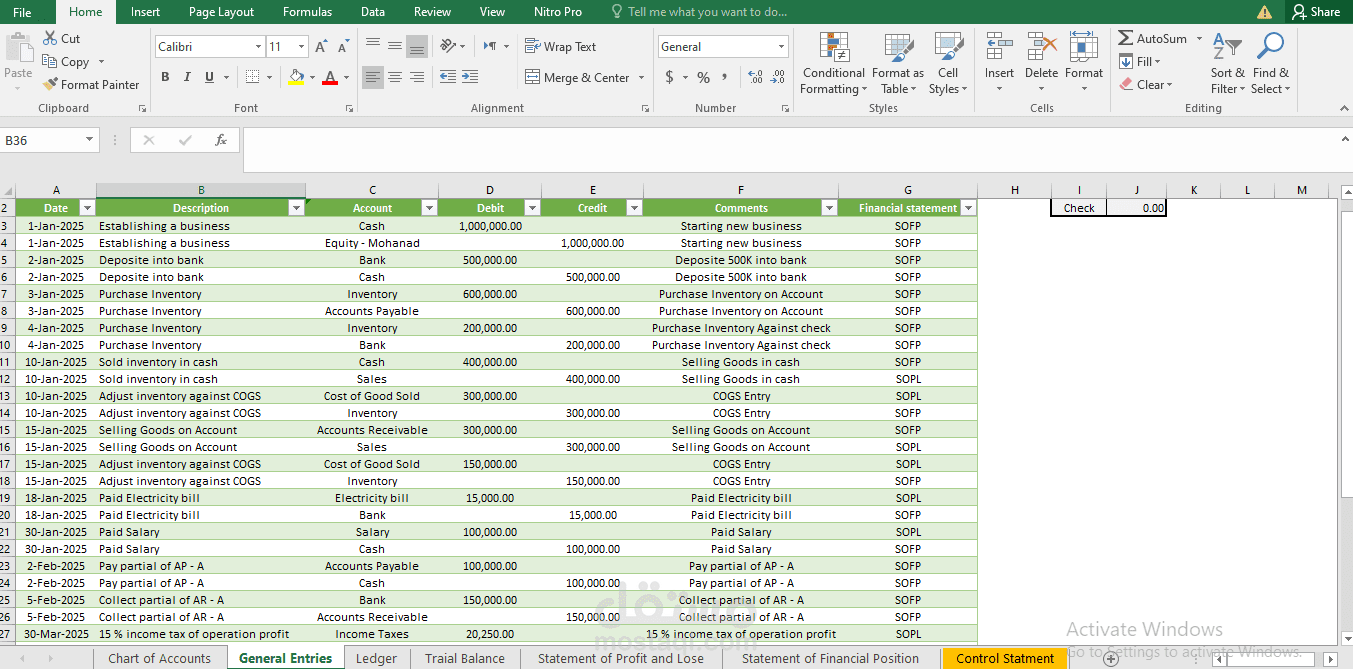Click the Format Painter brush icon

pyautogui.click(x=51, y=85)
